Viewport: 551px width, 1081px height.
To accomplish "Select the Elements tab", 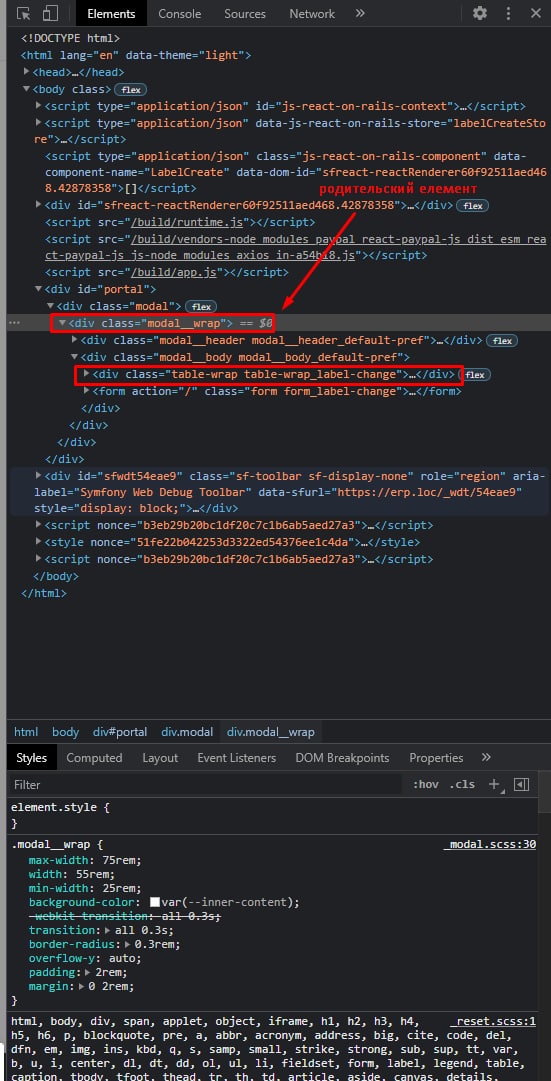I will pos(111,14).
